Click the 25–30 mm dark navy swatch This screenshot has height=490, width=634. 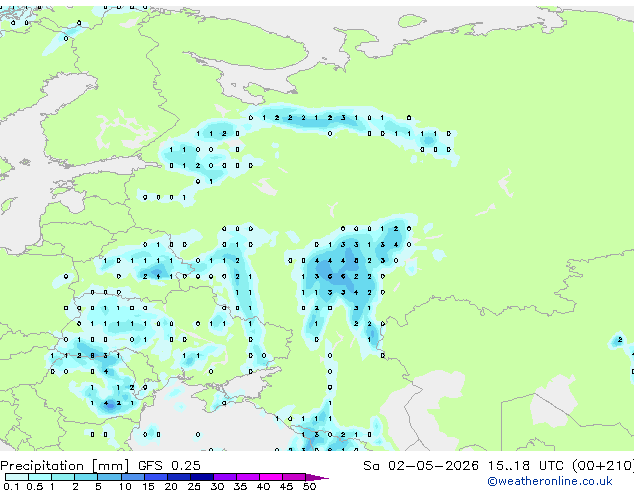(201, 477)
